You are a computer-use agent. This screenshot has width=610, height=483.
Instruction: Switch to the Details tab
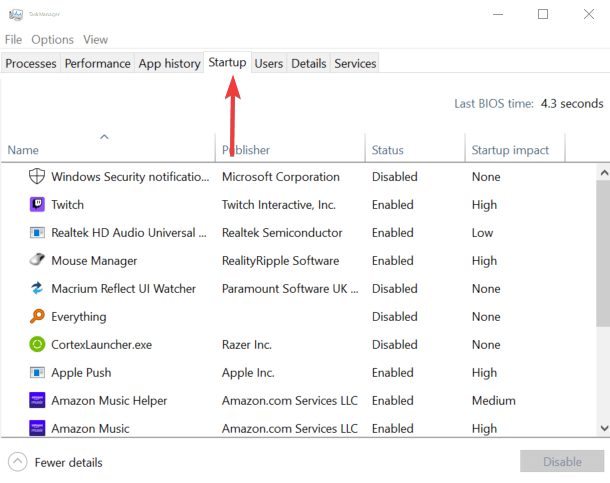tap(309, 63)
